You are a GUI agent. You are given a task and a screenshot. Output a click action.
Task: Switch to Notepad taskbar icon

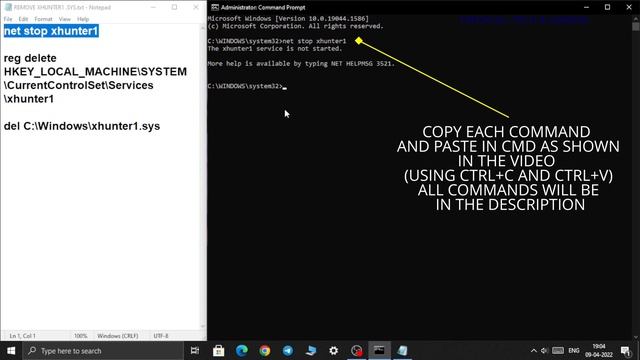(x=402, y=351)
